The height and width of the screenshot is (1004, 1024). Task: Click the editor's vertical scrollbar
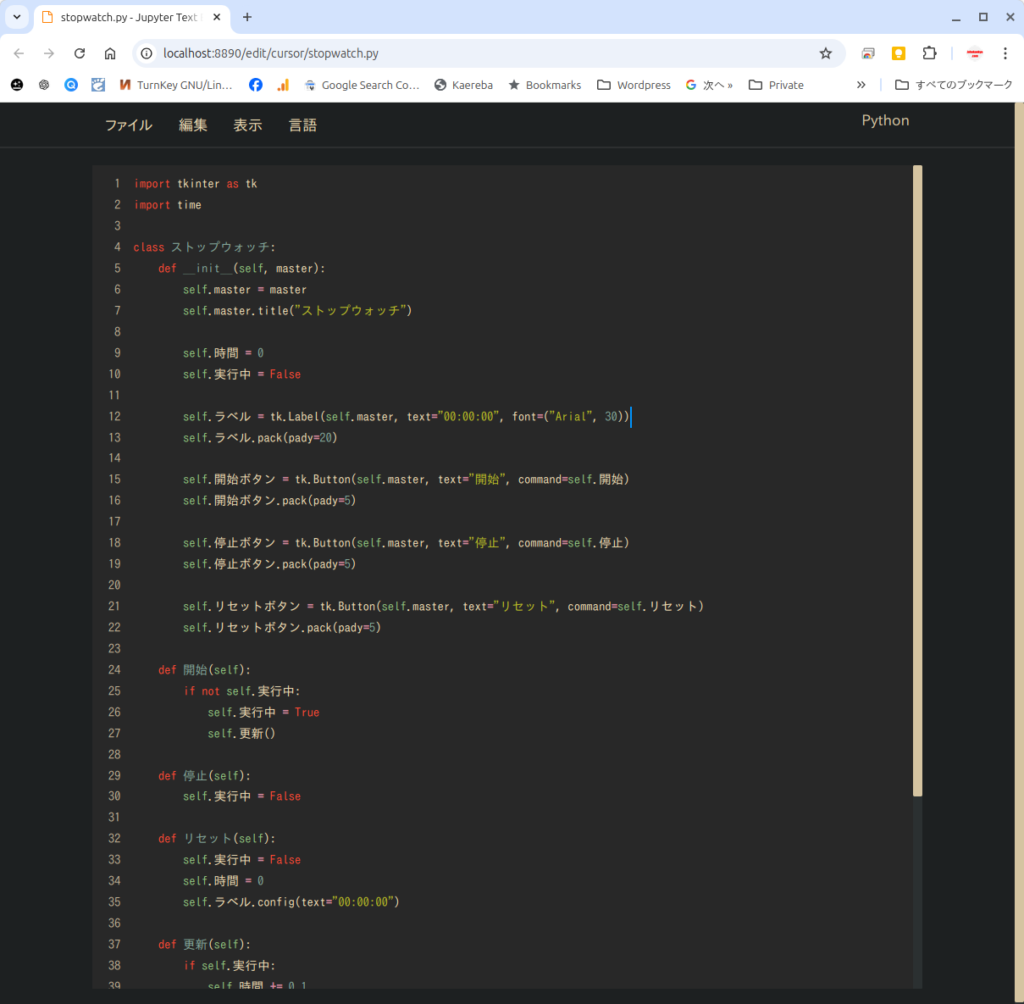pos(917,480)
